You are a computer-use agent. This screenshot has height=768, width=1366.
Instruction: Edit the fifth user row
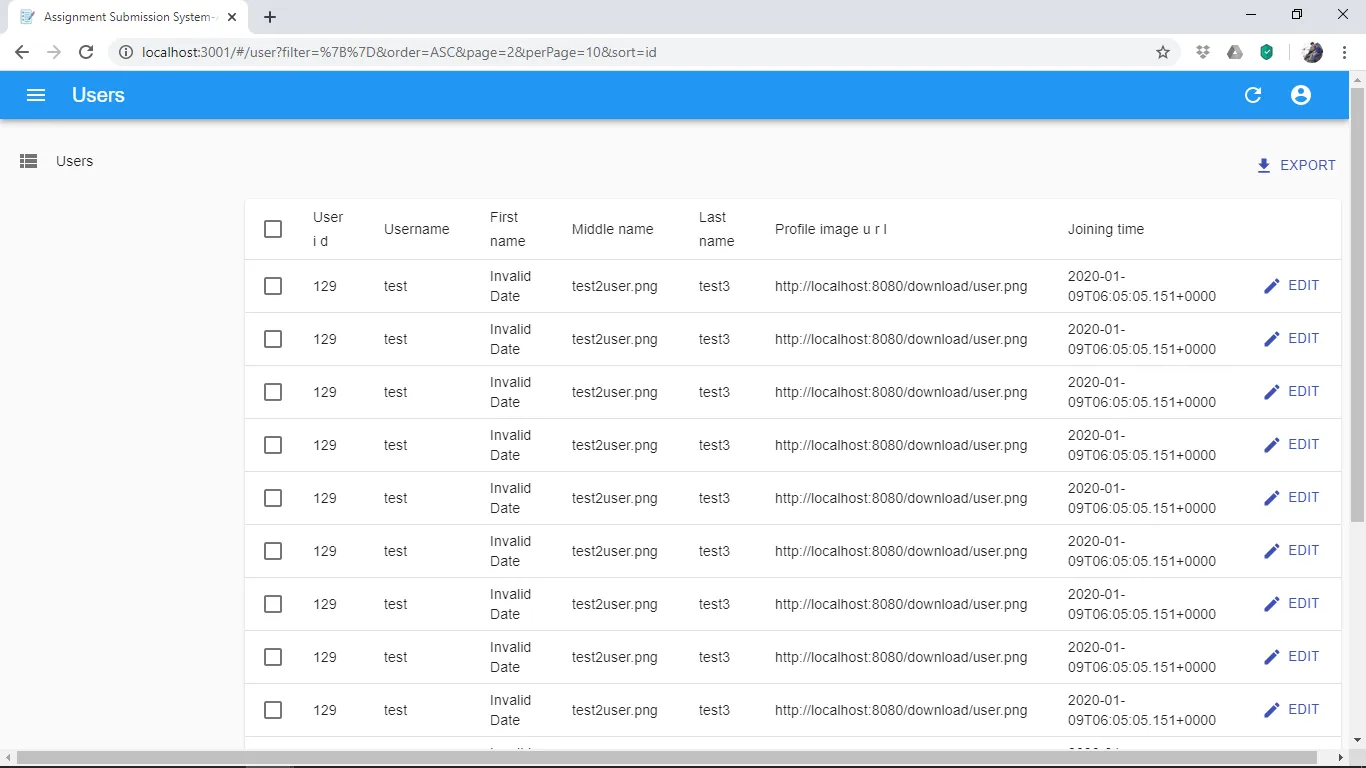(x=1292, y=498)
